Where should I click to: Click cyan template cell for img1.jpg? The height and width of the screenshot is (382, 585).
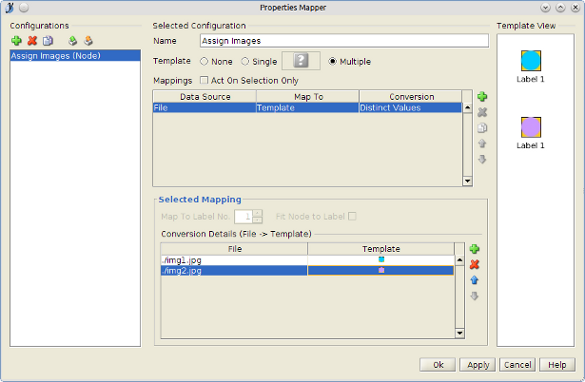point(381,260)
